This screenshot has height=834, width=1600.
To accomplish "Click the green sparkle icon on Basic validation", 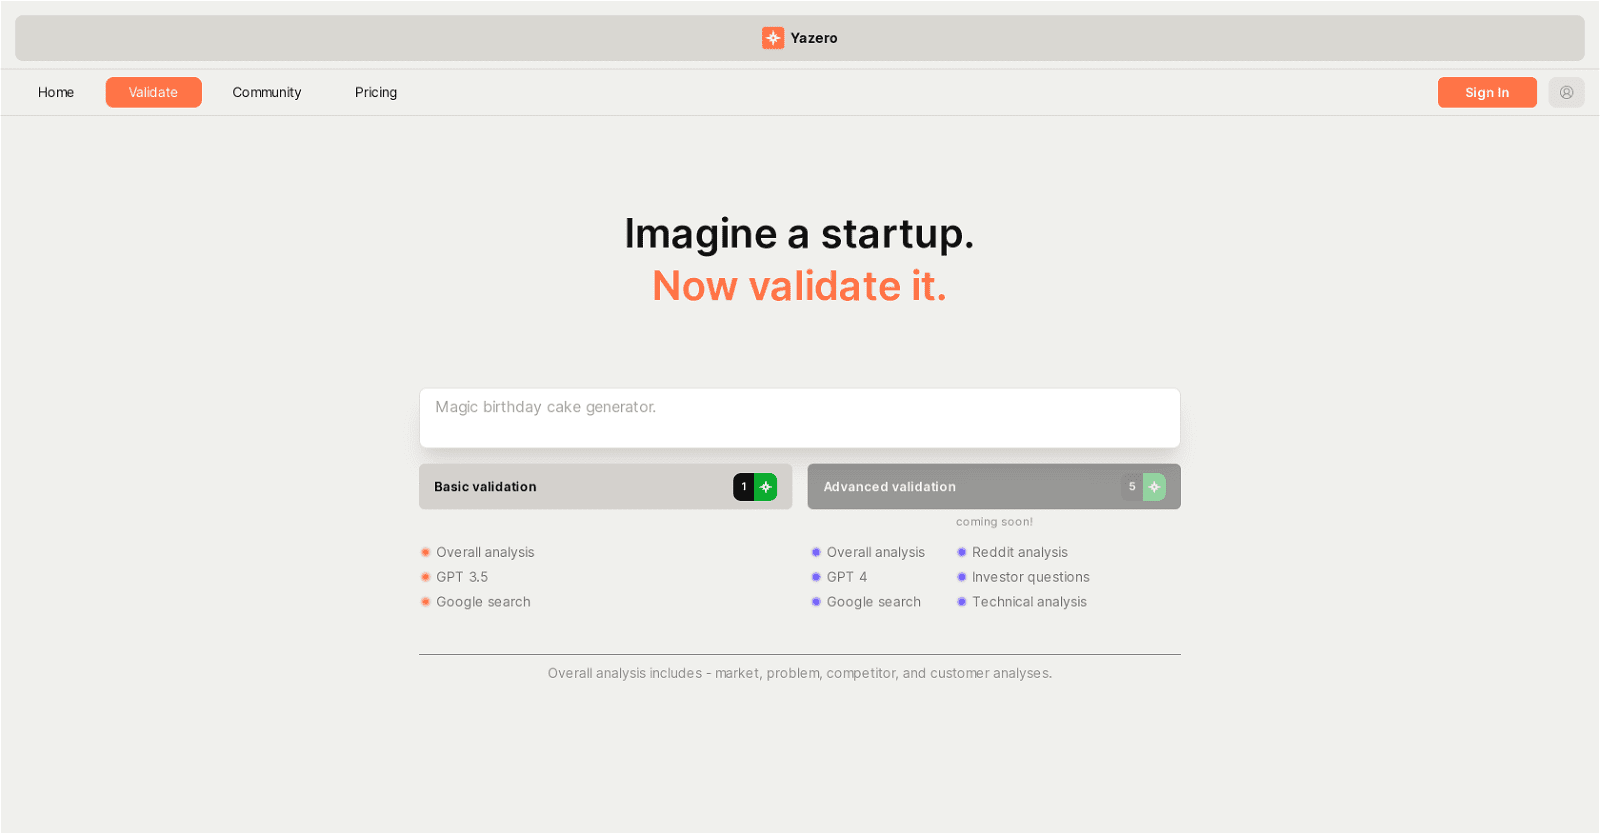I will click(764, 486).
